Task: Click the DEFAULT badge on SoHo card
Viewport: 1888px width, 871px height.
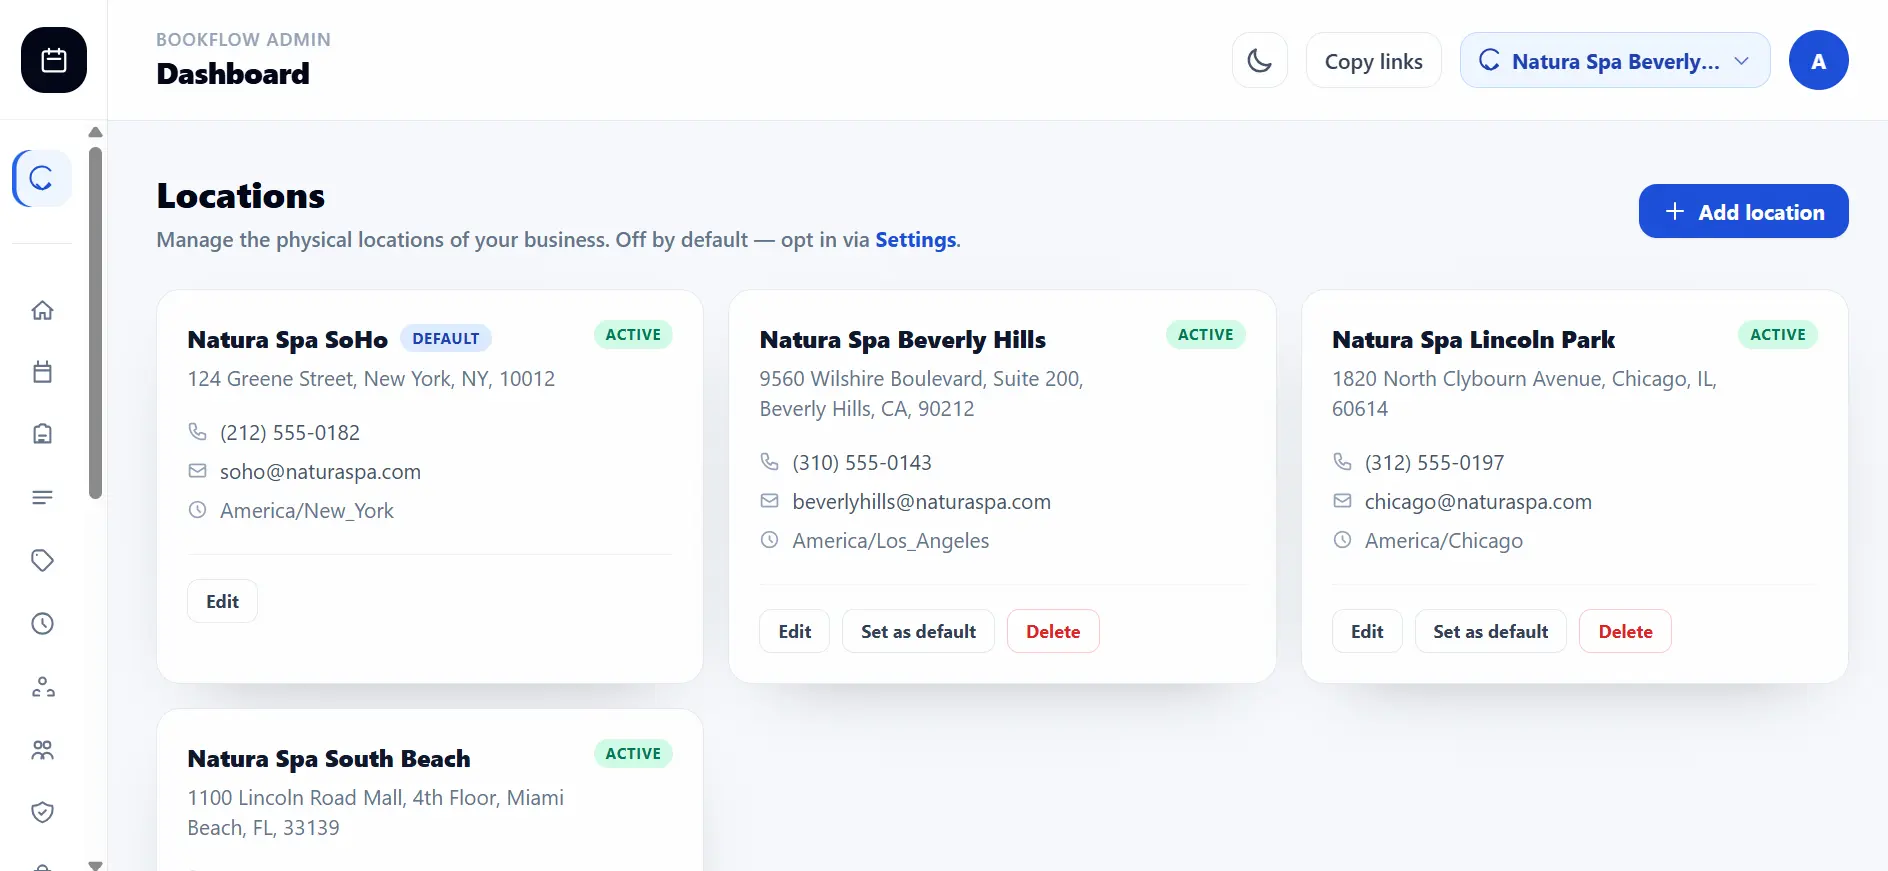Action: coord(446,338)
